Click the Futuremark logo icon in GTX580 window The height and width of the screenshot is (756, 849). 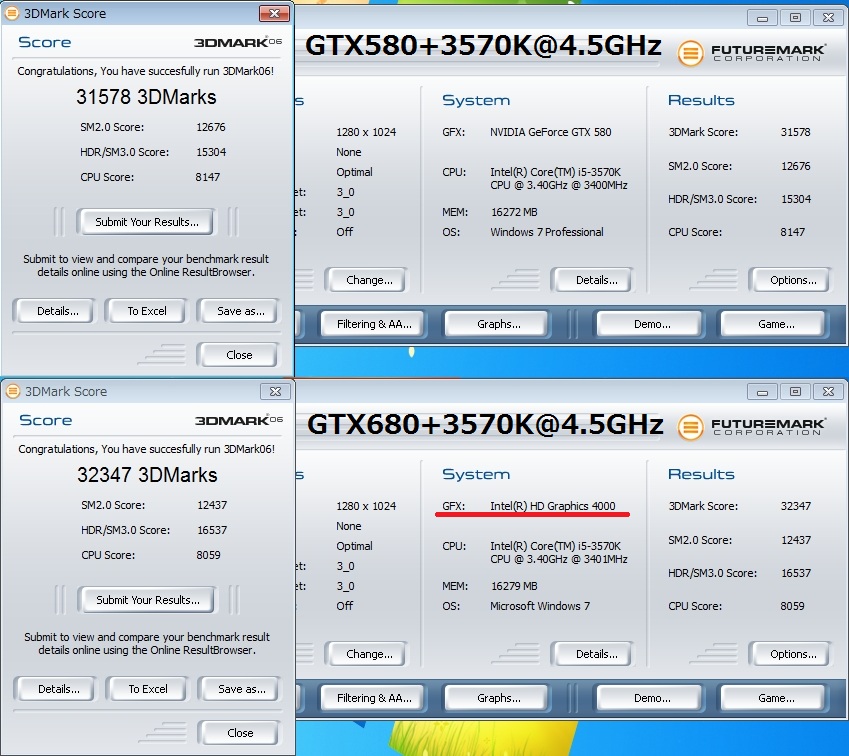pyautogui.click(x=690, y=53)
